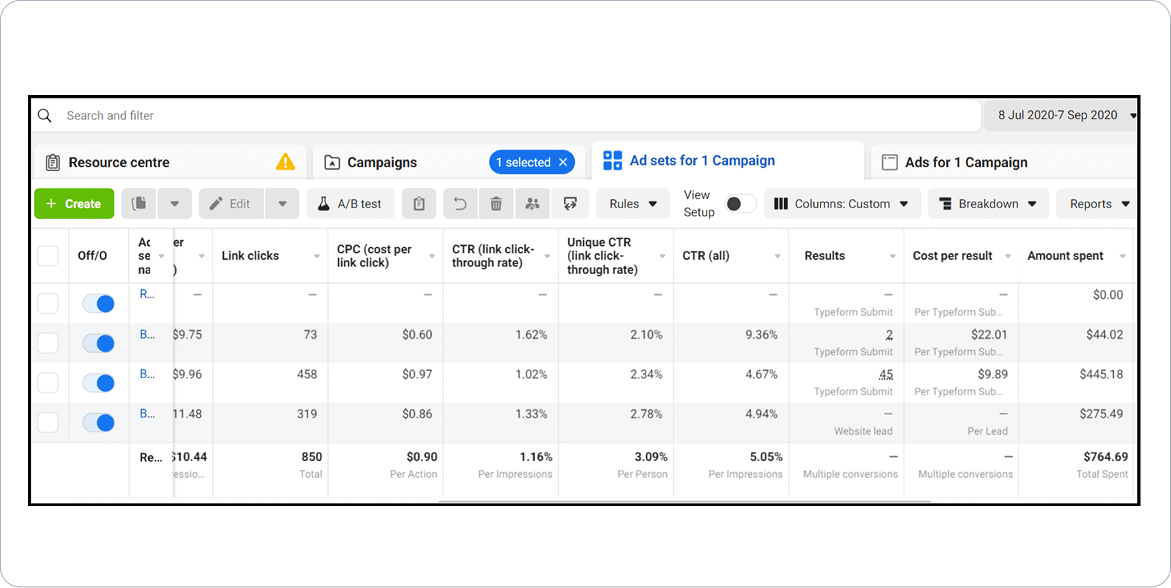Click the undo arrow icon
This screenshot has width=1171, height=588.
click(x=460, y=204)
